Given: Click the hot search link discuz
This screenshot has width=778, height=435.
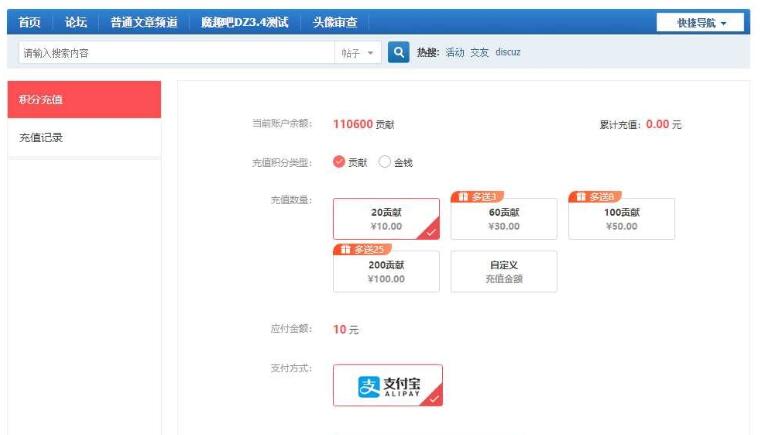Looking at the screenshot, I should (507, 53).
